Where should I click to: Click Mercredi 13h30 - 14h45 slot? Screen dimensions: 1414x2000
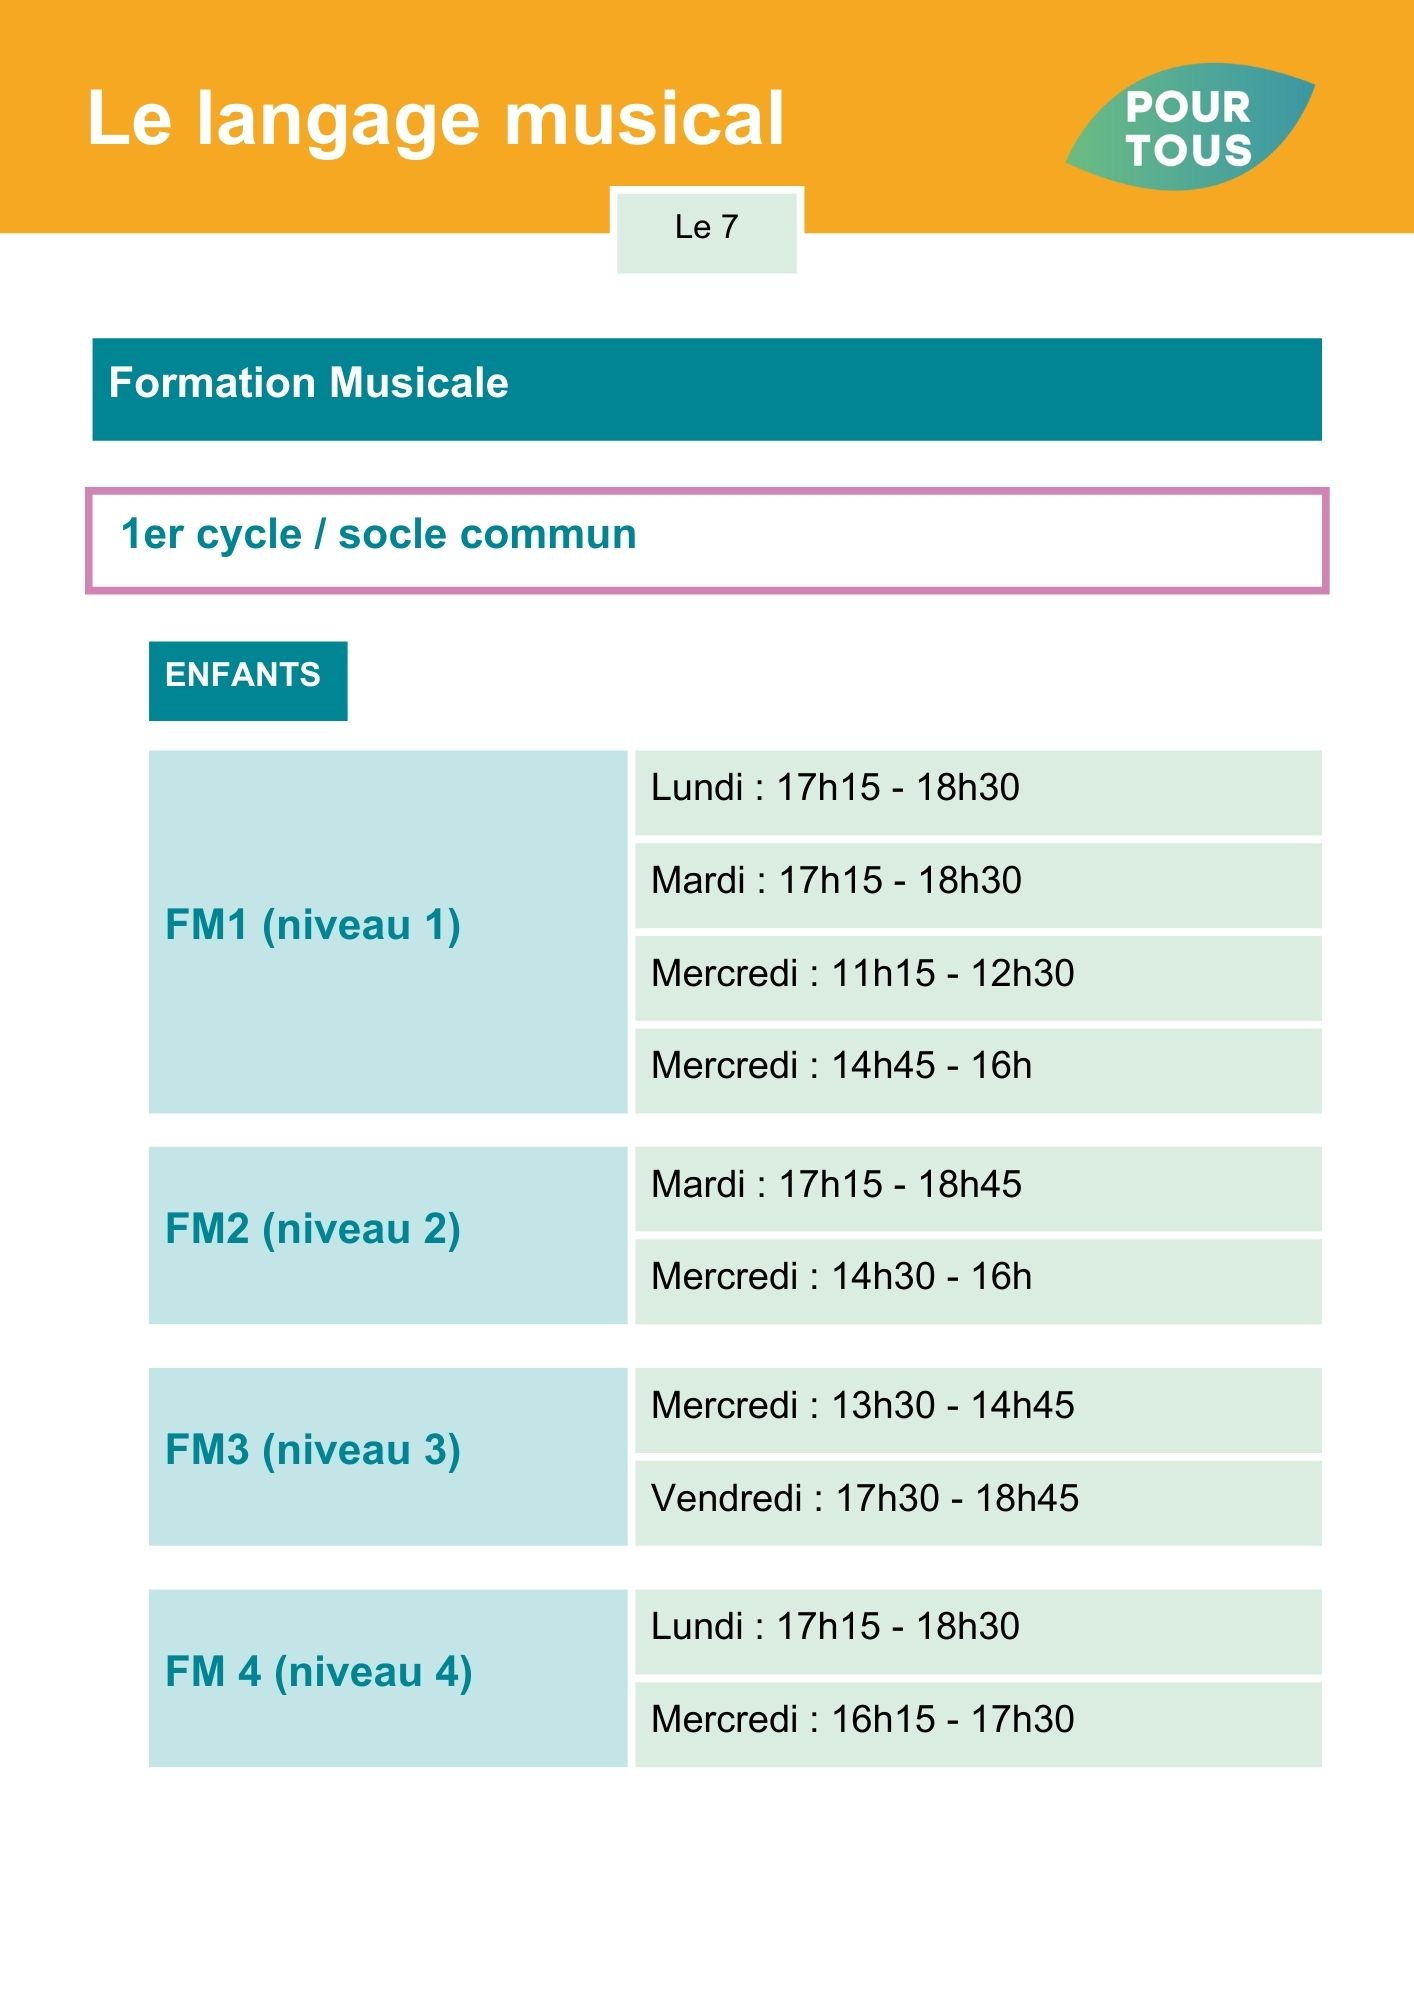978,1410
